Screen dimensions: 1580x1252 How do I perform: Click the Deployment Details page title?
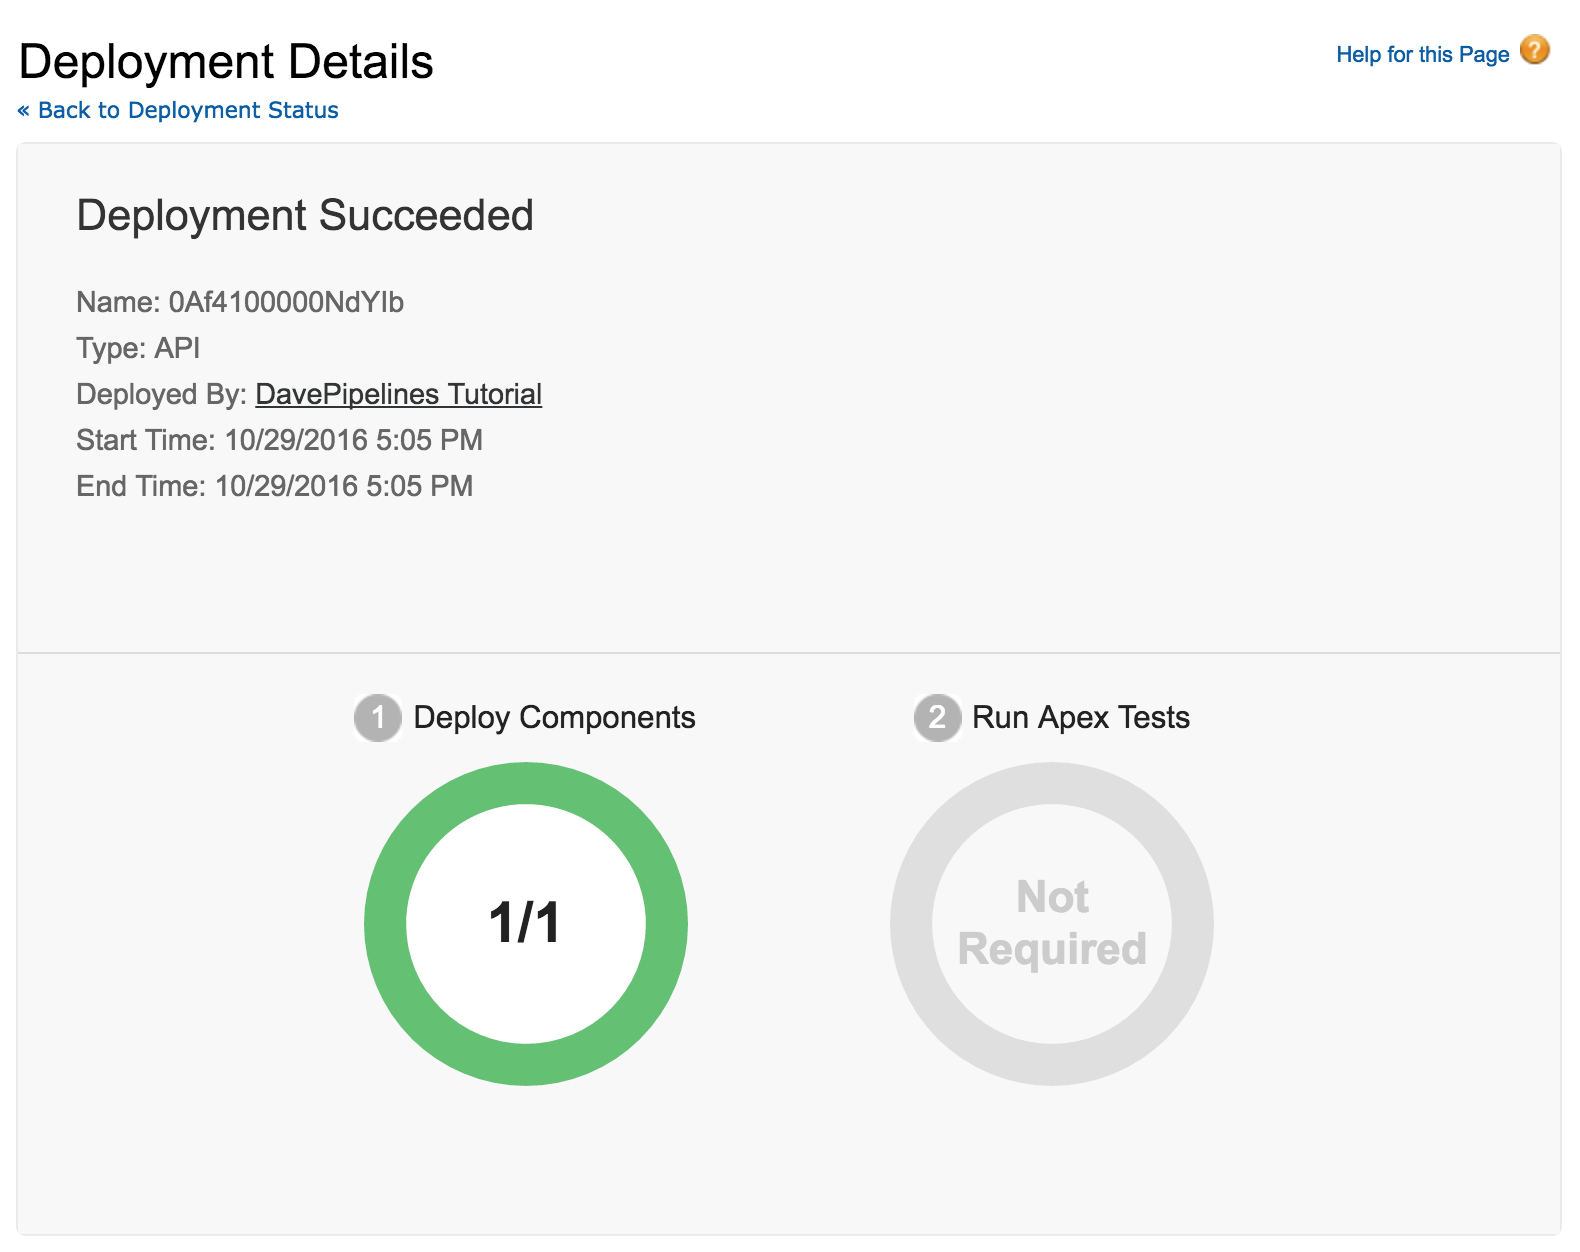point(226,62)
